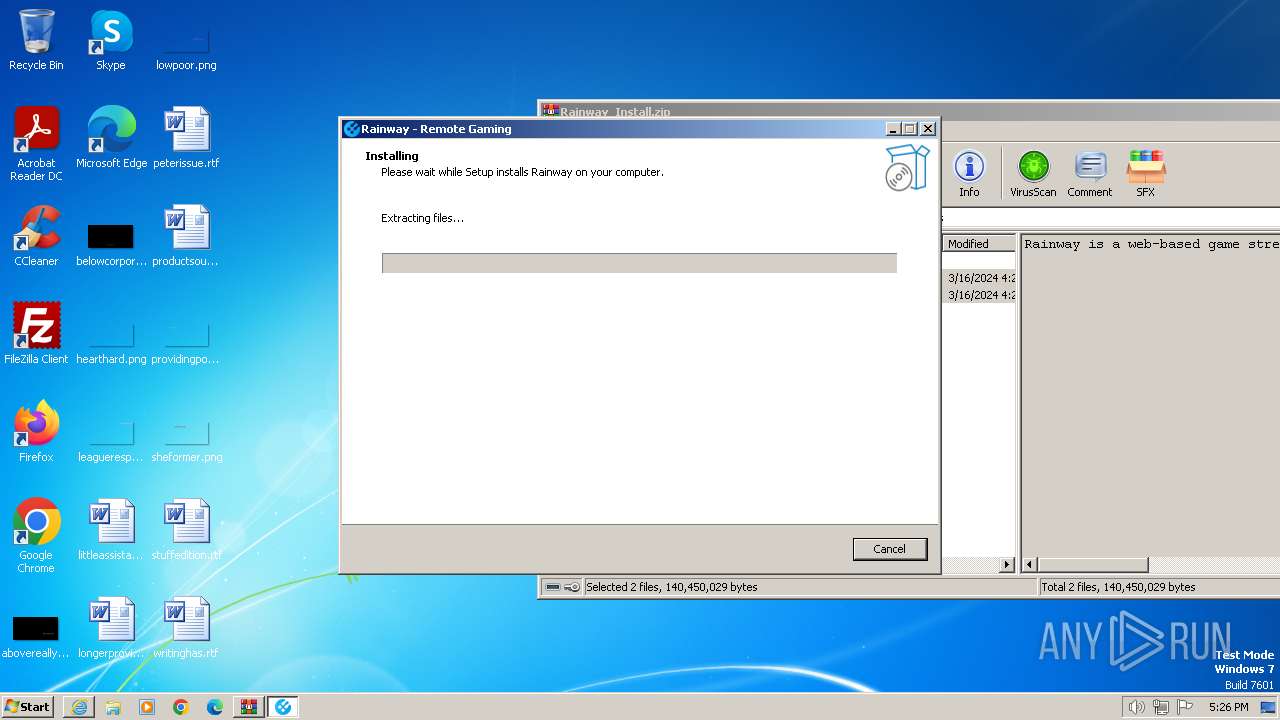Viewport: 1280px width, 720px height.
Task: Select littleassista rtf document
Action: click(111, 530)
